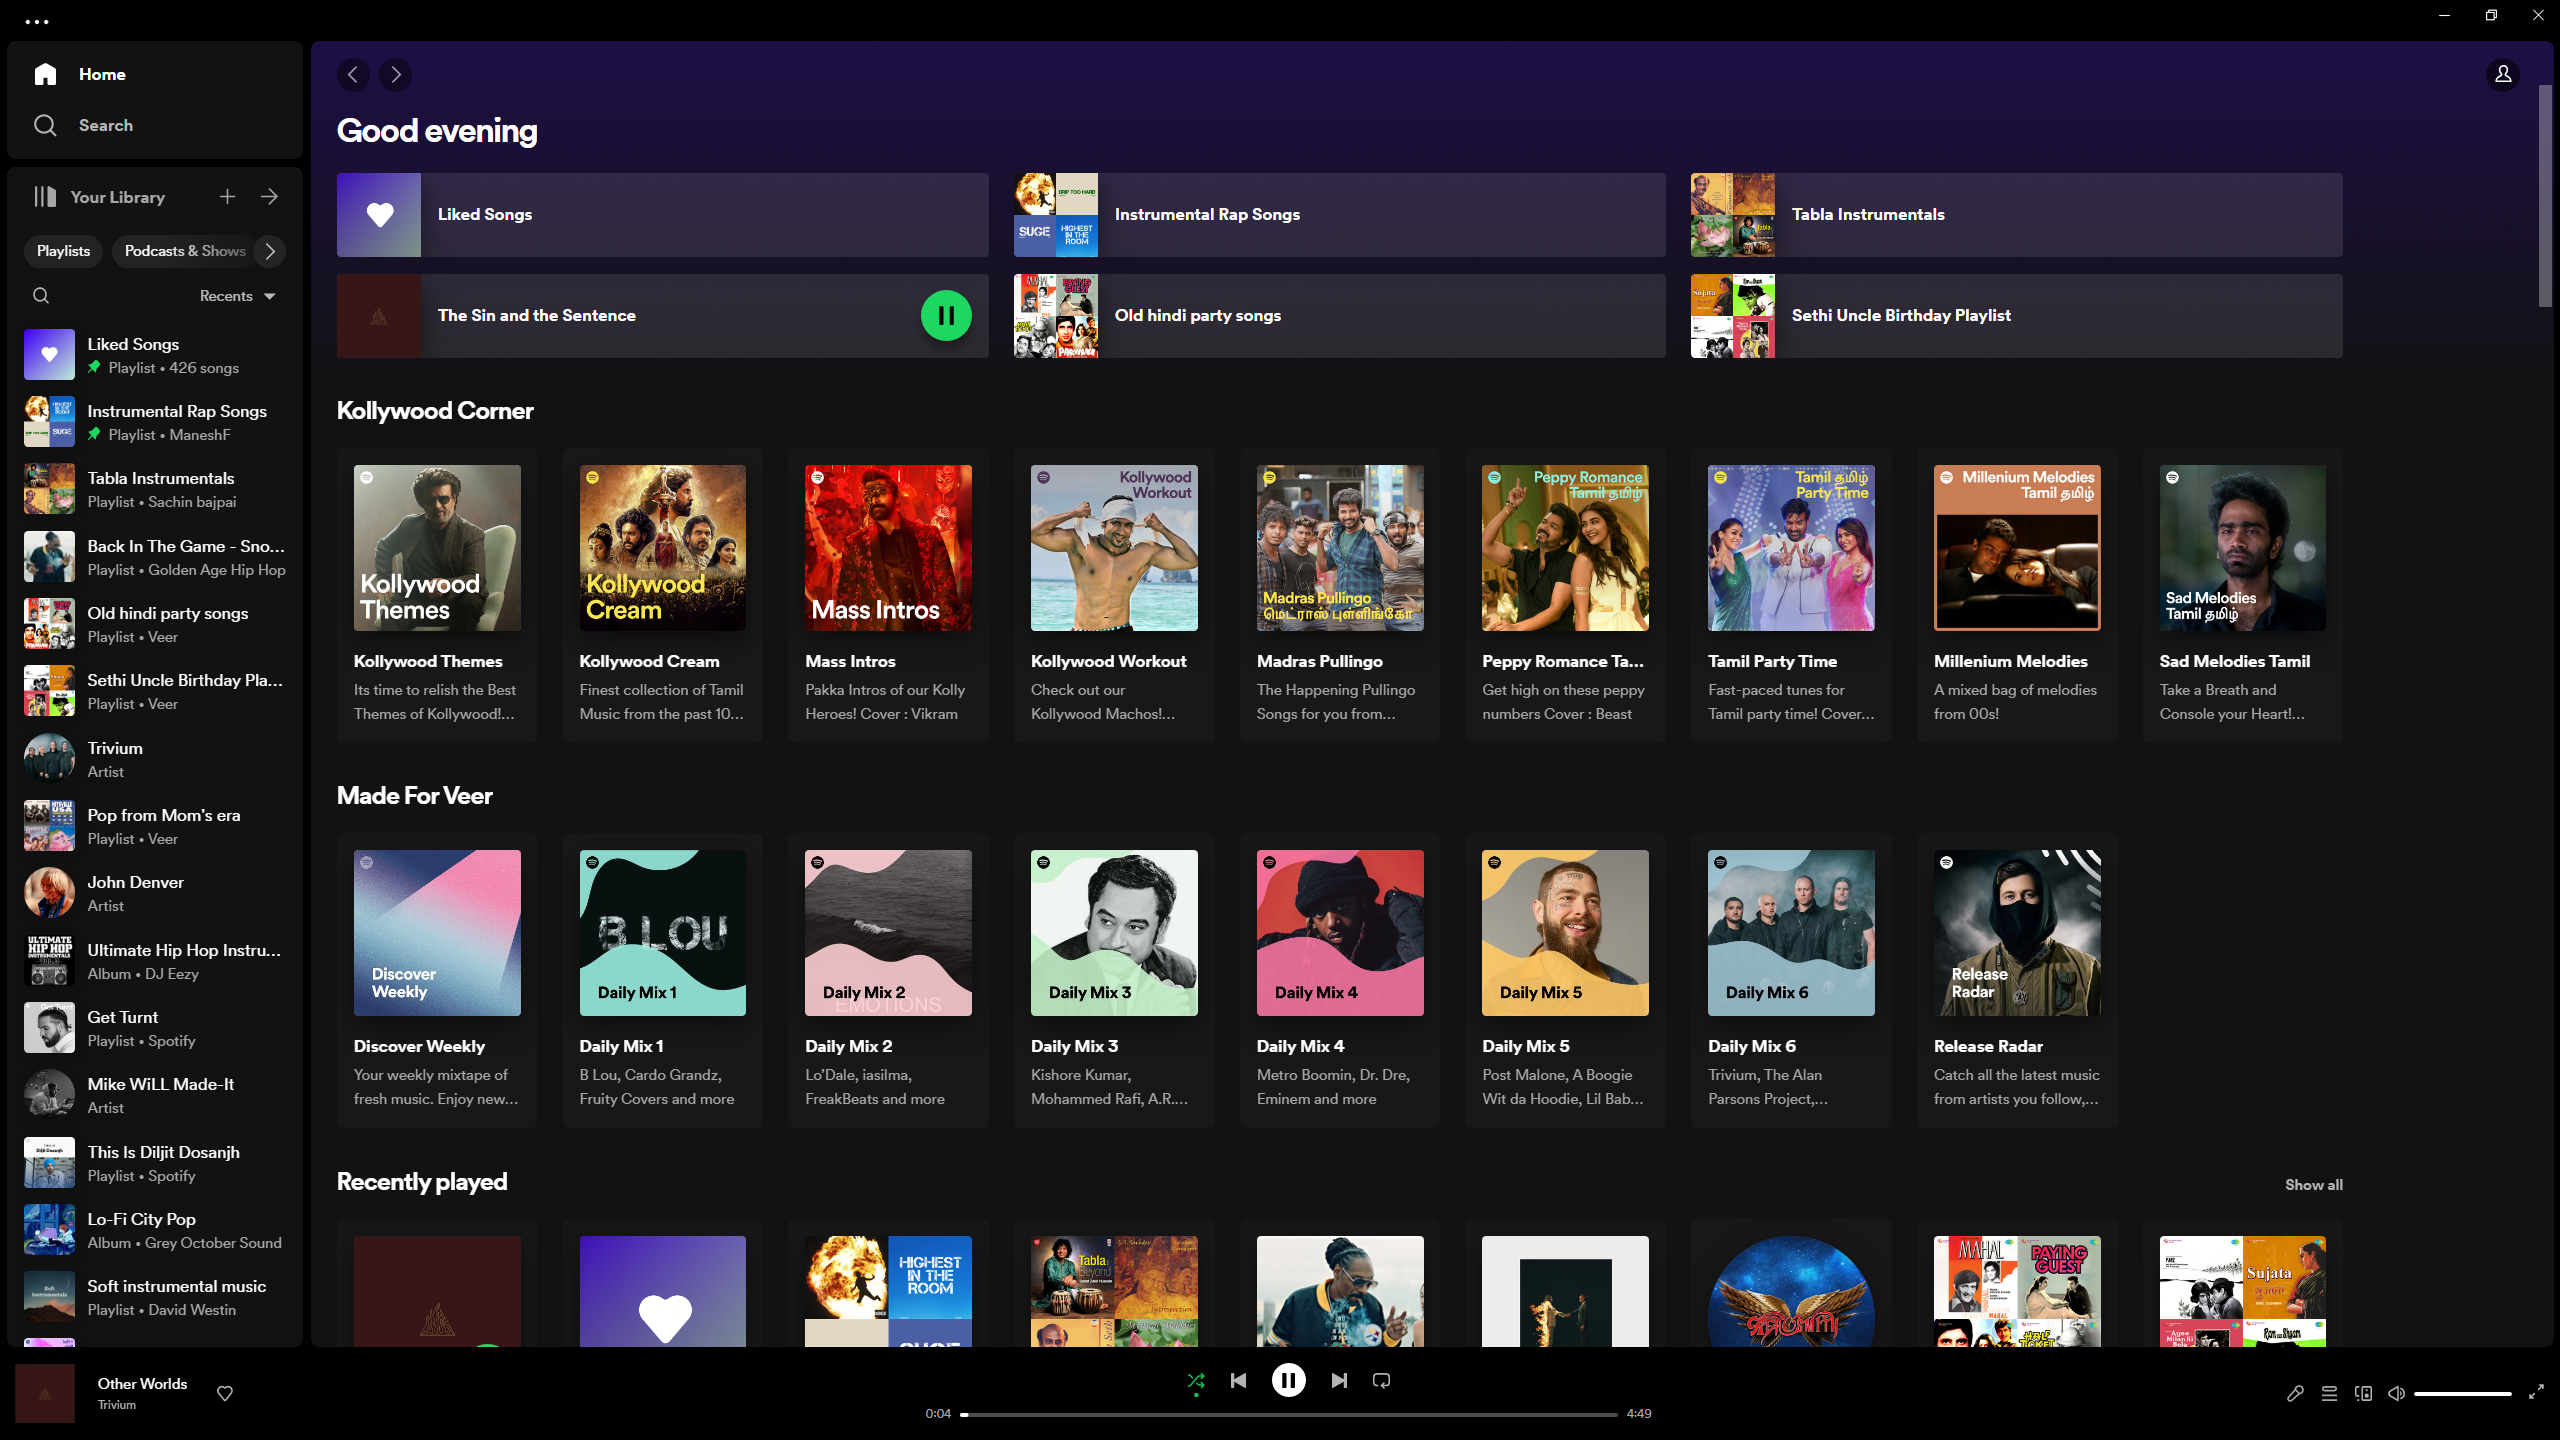The image size is (2560, 1440).
Task: Open Liked Songs in library list
Action: (x=155, y=355)
